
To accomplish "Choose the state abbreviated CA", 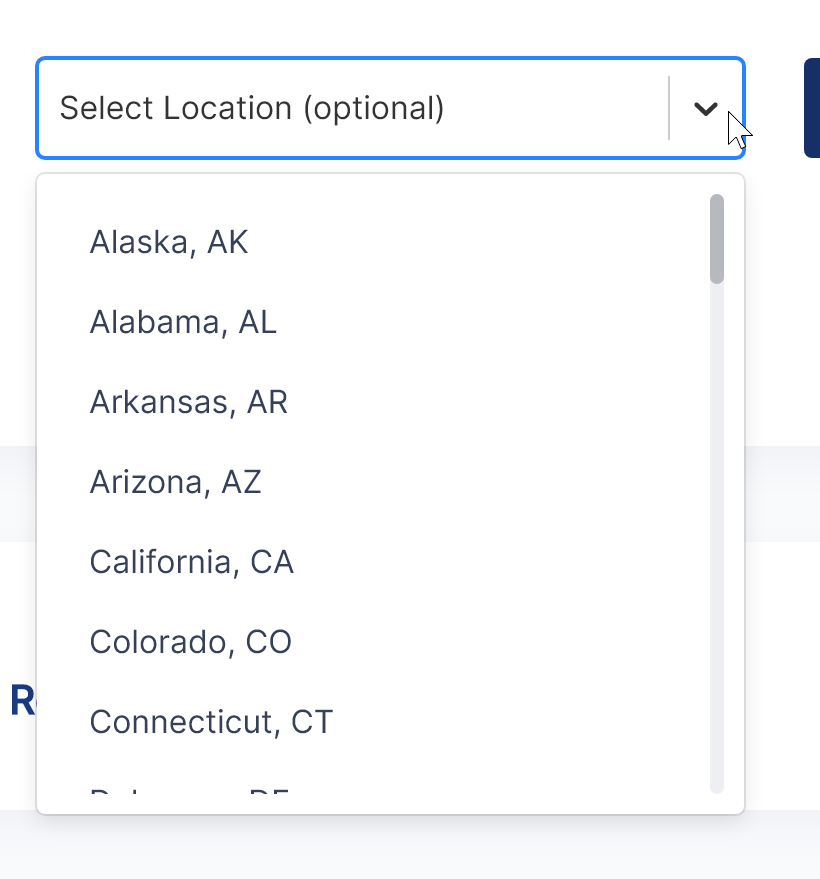I will click(192, 562).
